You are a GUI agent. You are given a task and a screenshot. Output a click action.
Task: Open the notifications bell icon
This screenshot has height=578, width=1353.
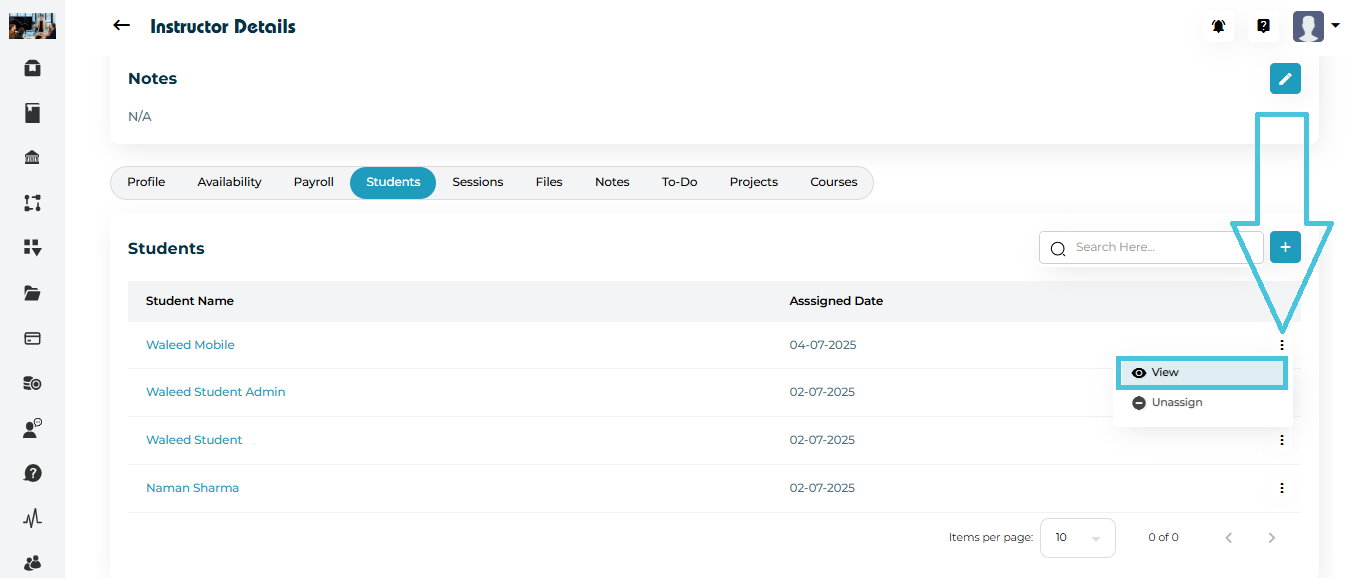tap(1218, 27)
